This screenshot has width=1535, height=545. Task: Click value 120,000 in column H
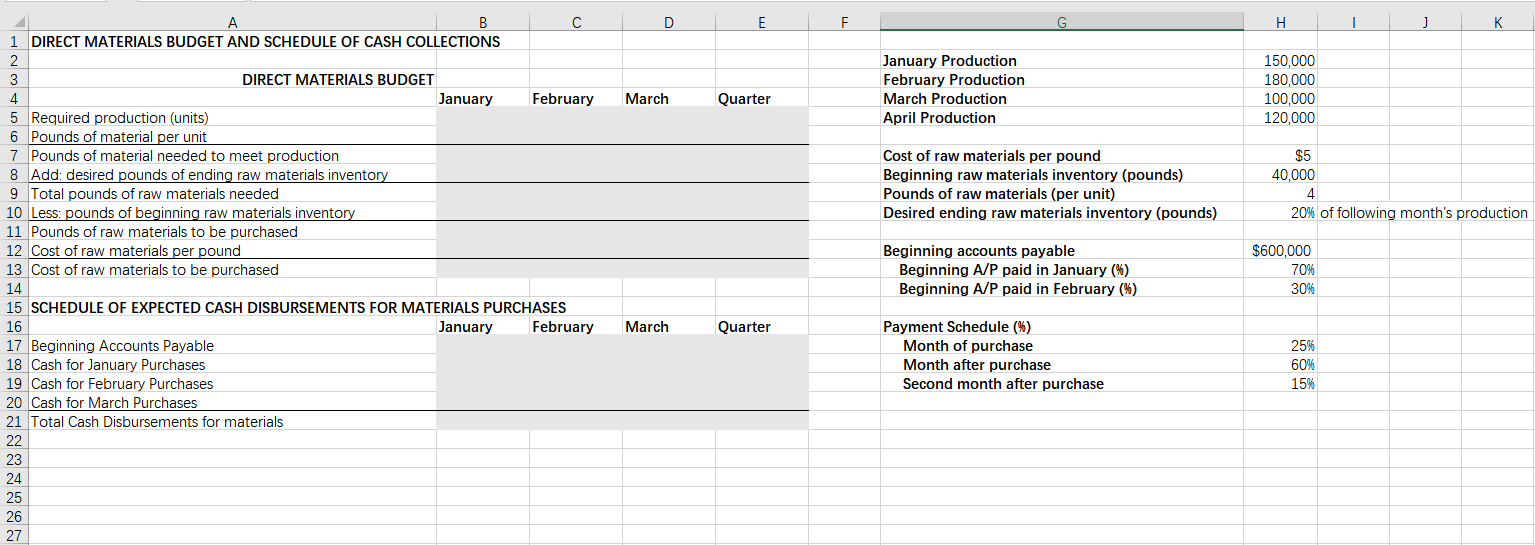pos(1289,118)
